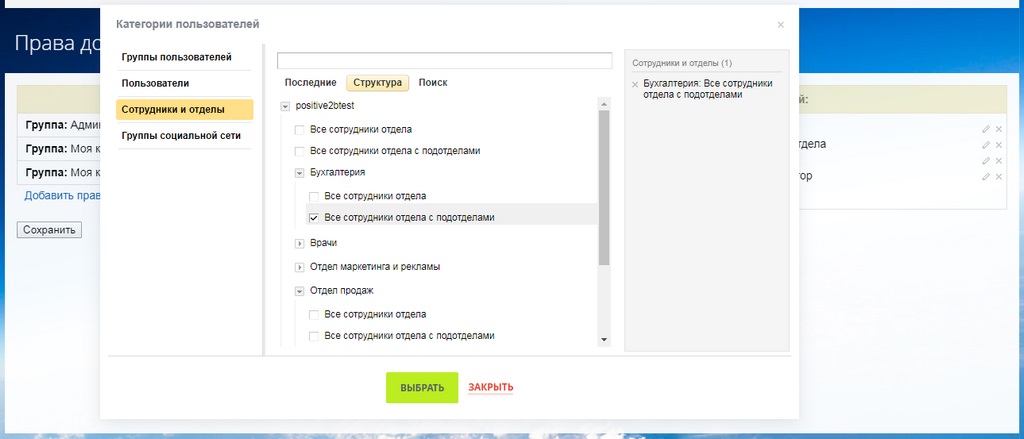Open the Пользователи category

184,84
